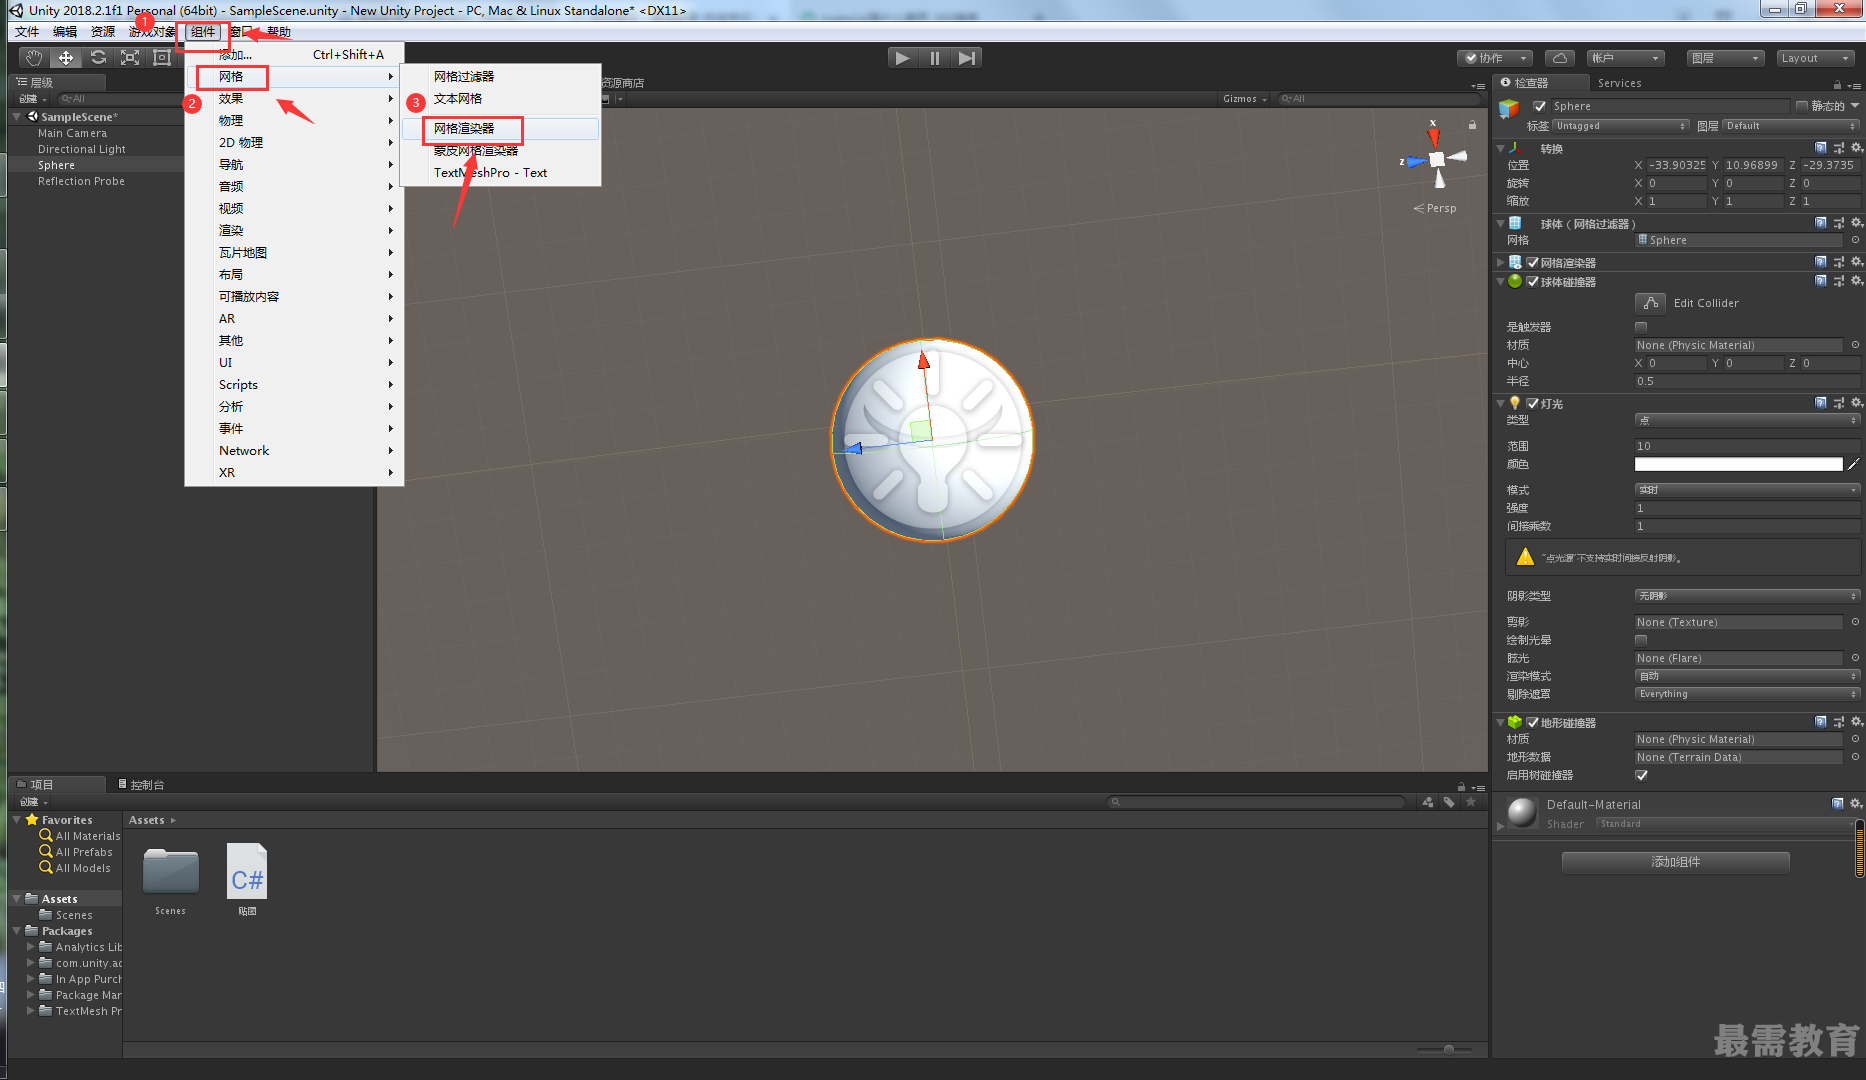
Task: Start Play mode
Action: click(903, 58)
